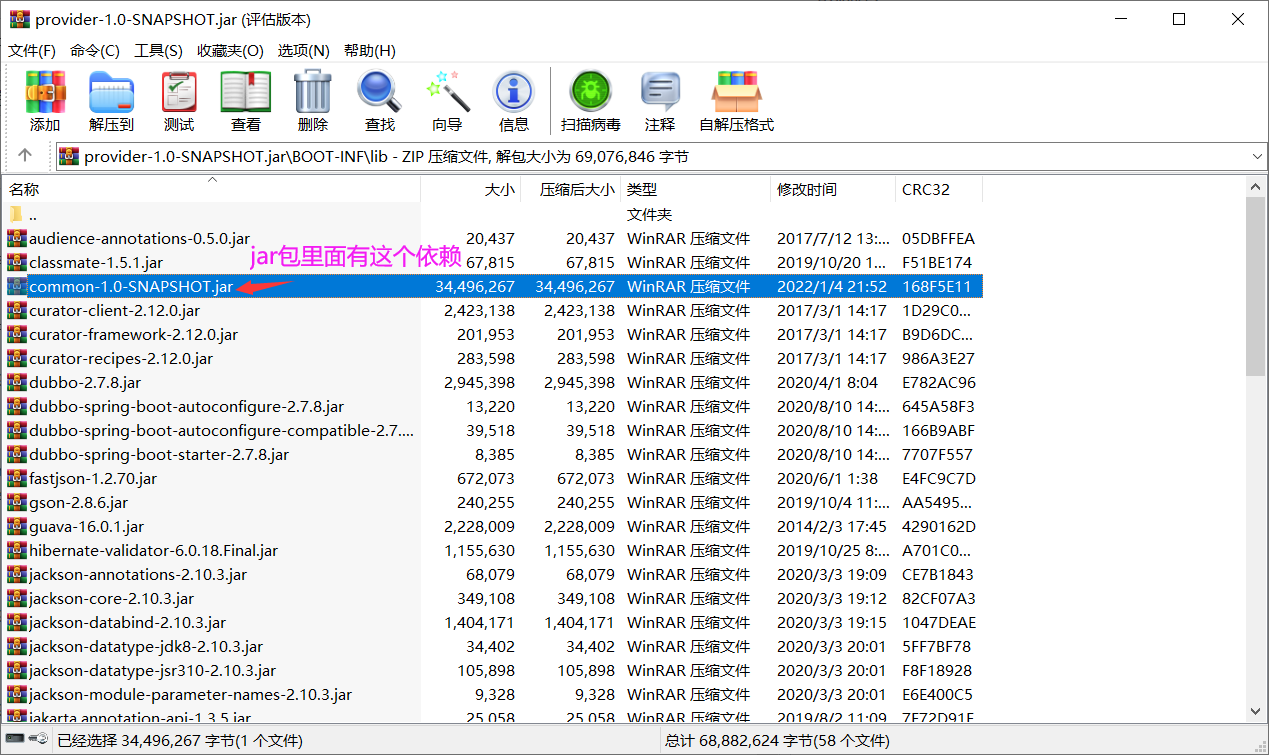Run the 测试 (Test) archive tool
Image resolution: width=1269 pixels, height=755 pixels.
pos(179,102)
